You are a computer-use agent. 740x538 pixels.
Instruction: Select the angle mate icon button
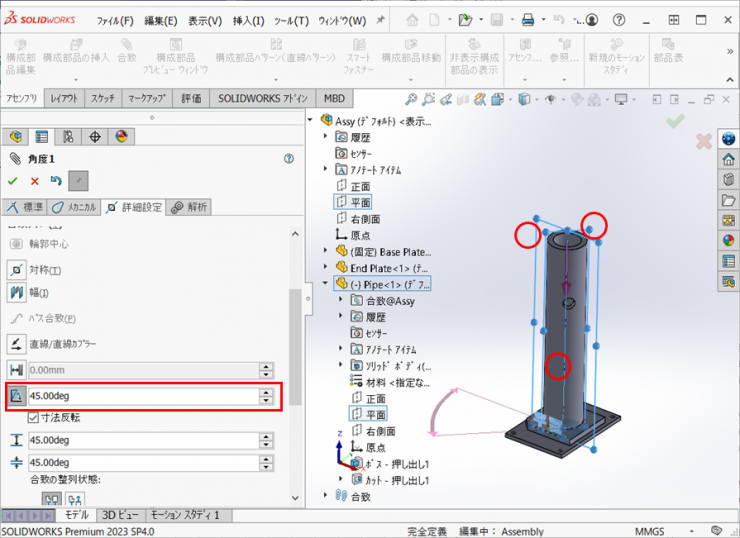tap(16, 397)
